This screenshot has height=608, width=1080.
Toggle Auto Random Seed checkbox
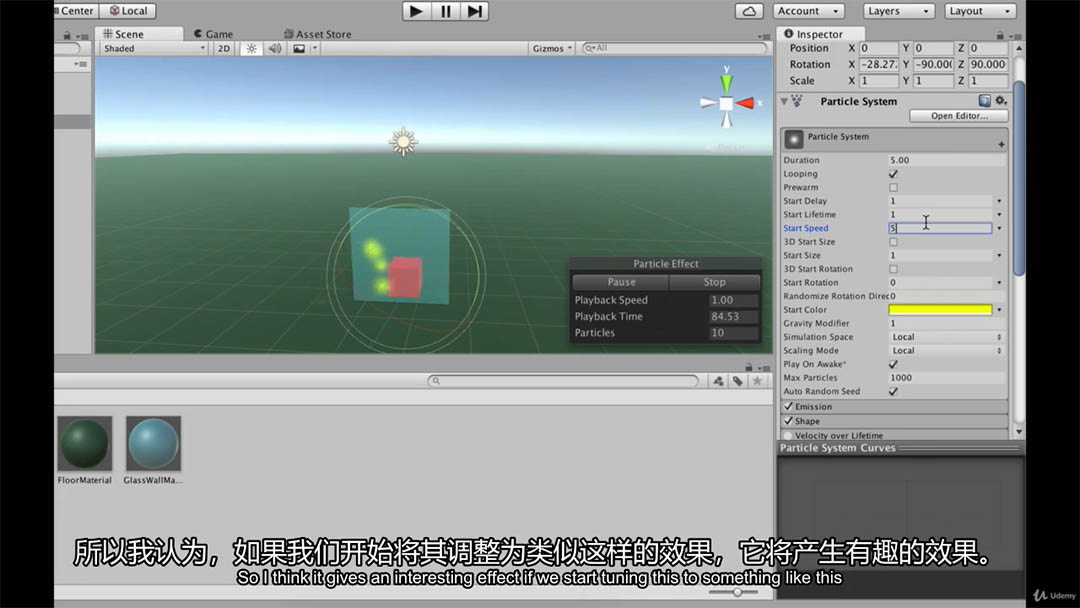(893, 391)
